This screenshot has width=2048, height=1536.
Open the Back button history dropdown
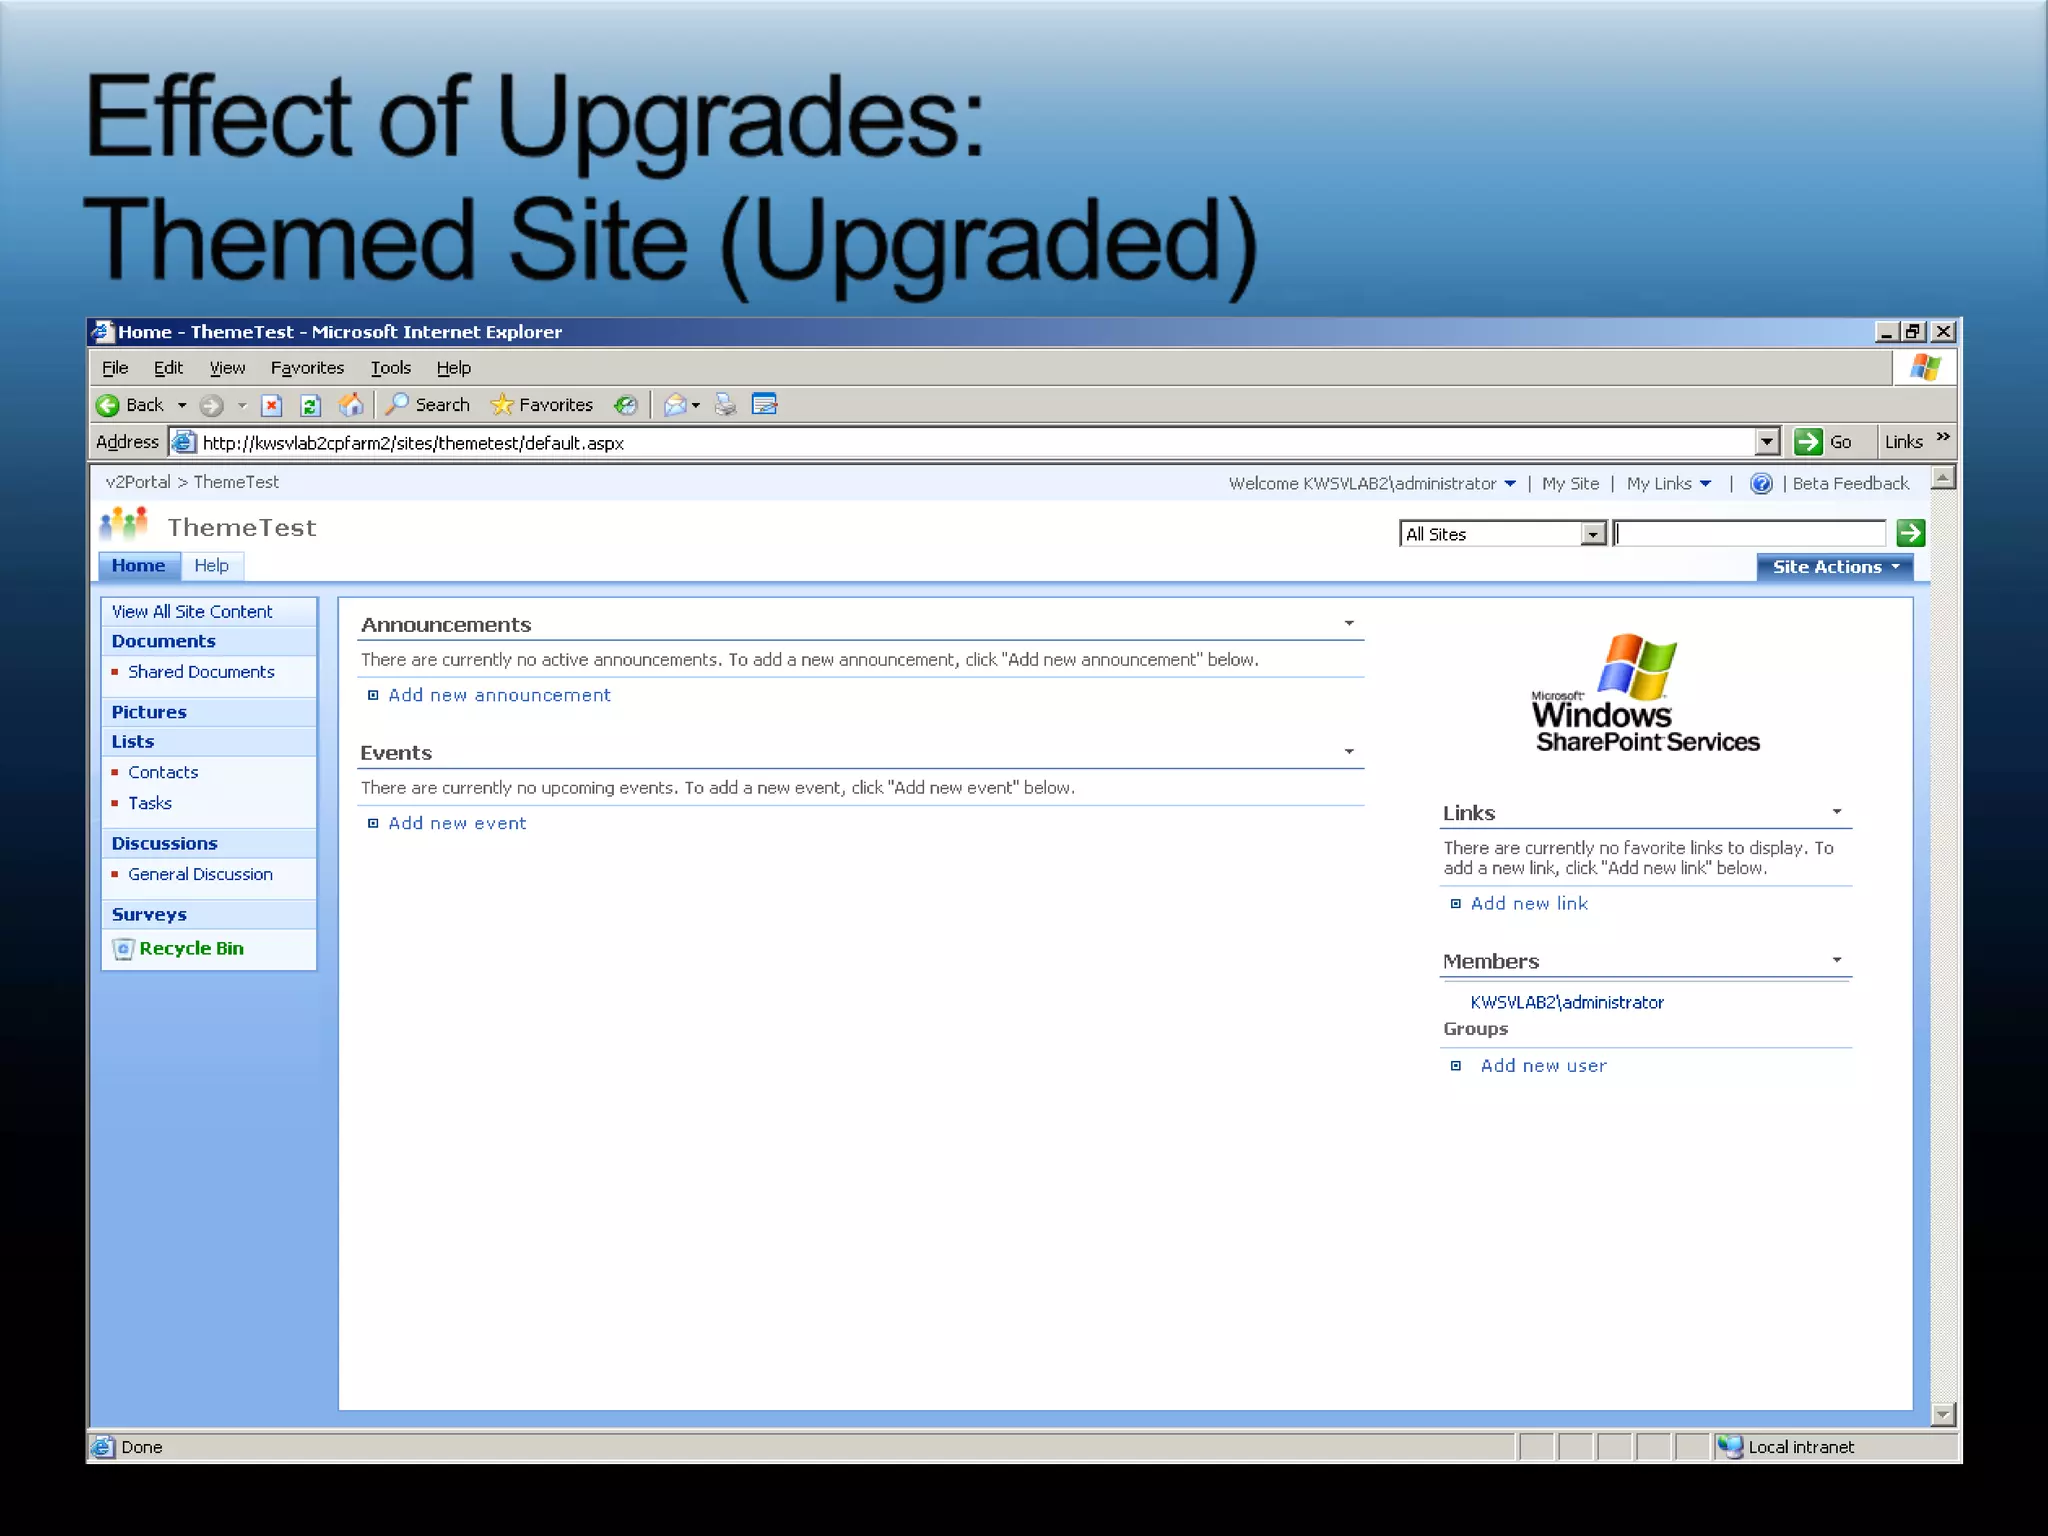click(x=182, y=406)
